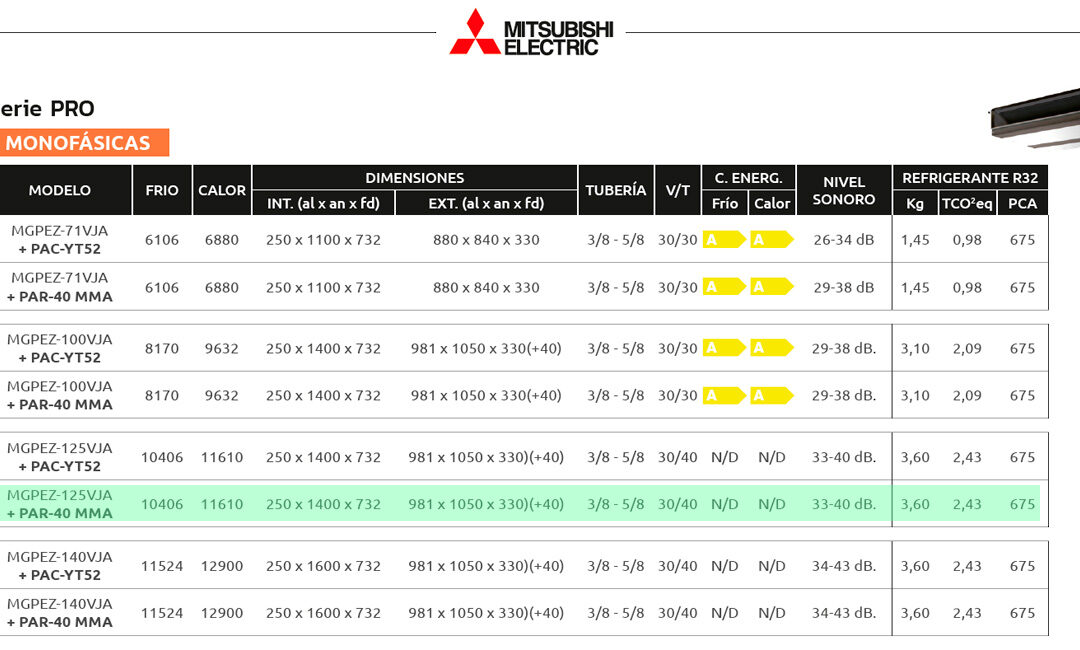This screenshot has height=650, width=1080.
Task: Click the 34-43 dB value for MGPEZ-140VJA + PAR-40 MMA
Action: pos(843,613)
